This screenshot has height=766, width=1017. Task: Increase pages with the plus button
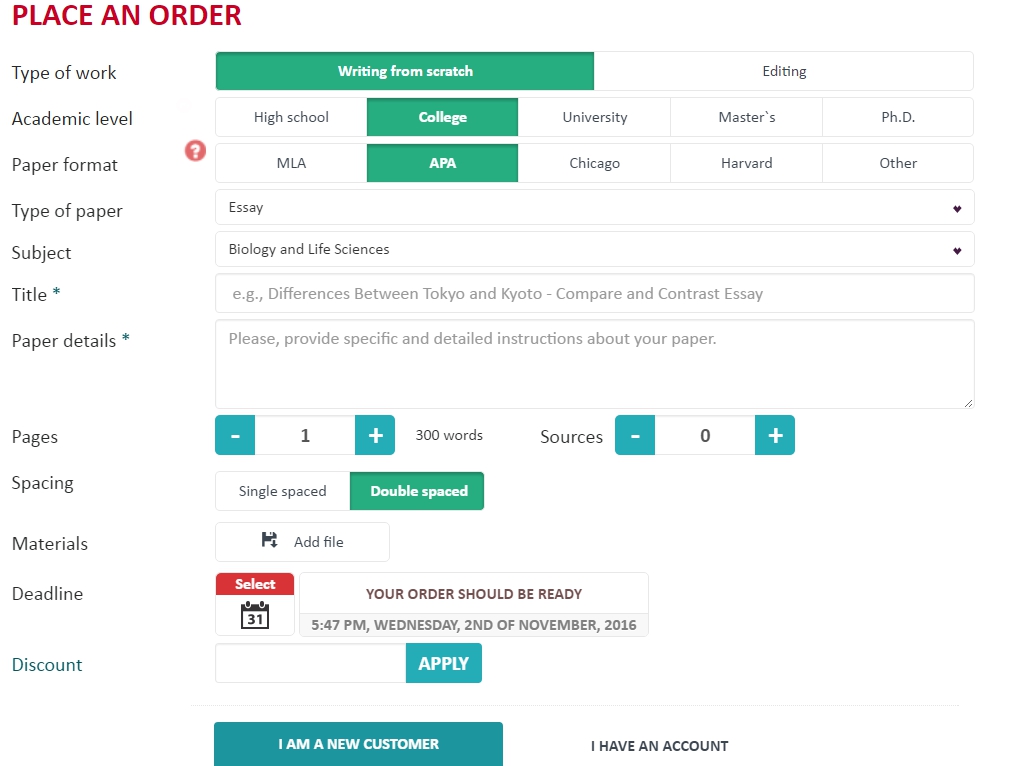375,436
